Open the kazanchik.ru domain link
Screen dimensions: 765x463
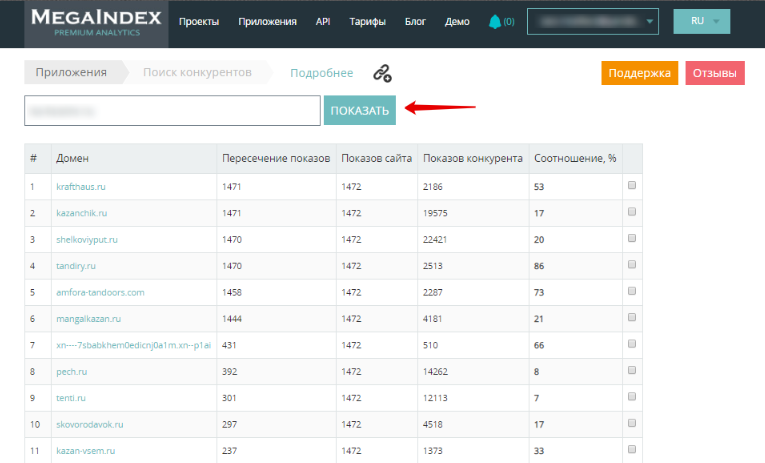pos(81,213)
